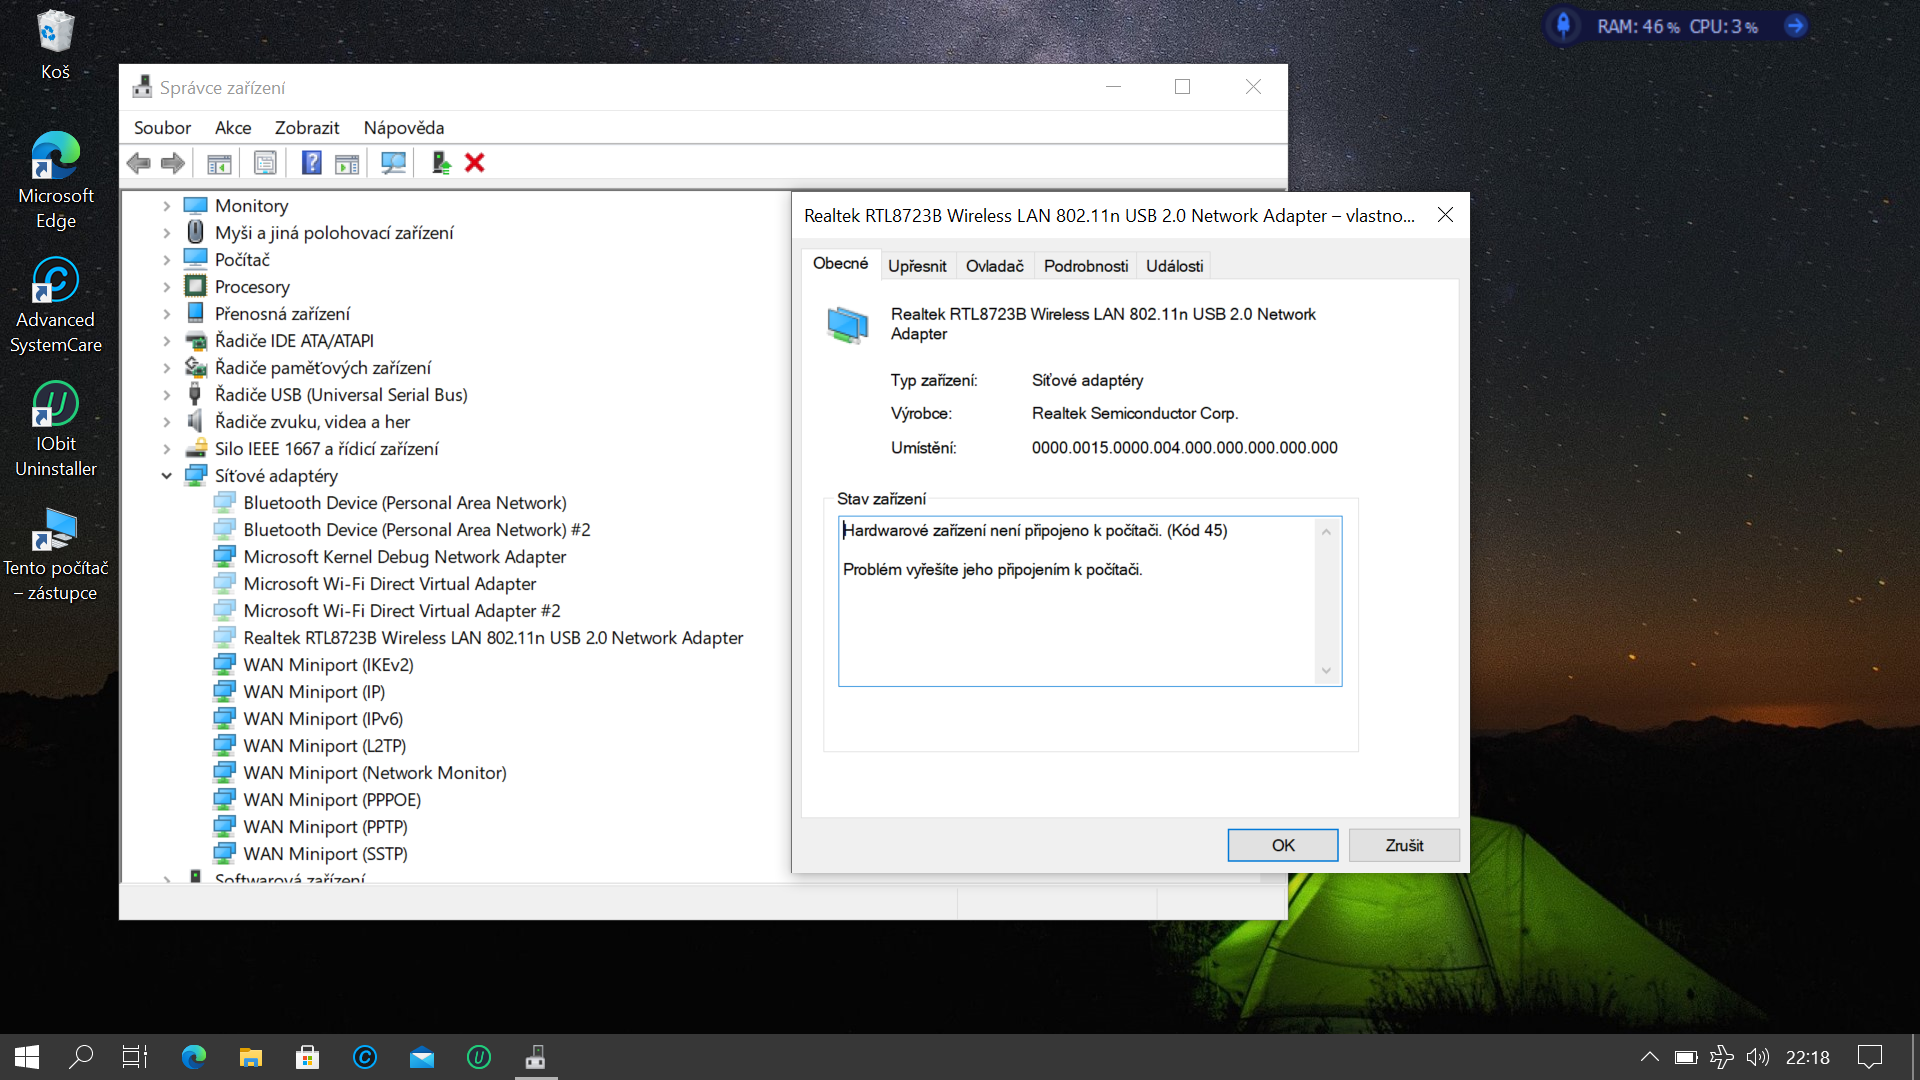The width and height of the screenshot is (1920, 1080).
Task: Switch to the Ovladač tab
Action: (994, 266)
